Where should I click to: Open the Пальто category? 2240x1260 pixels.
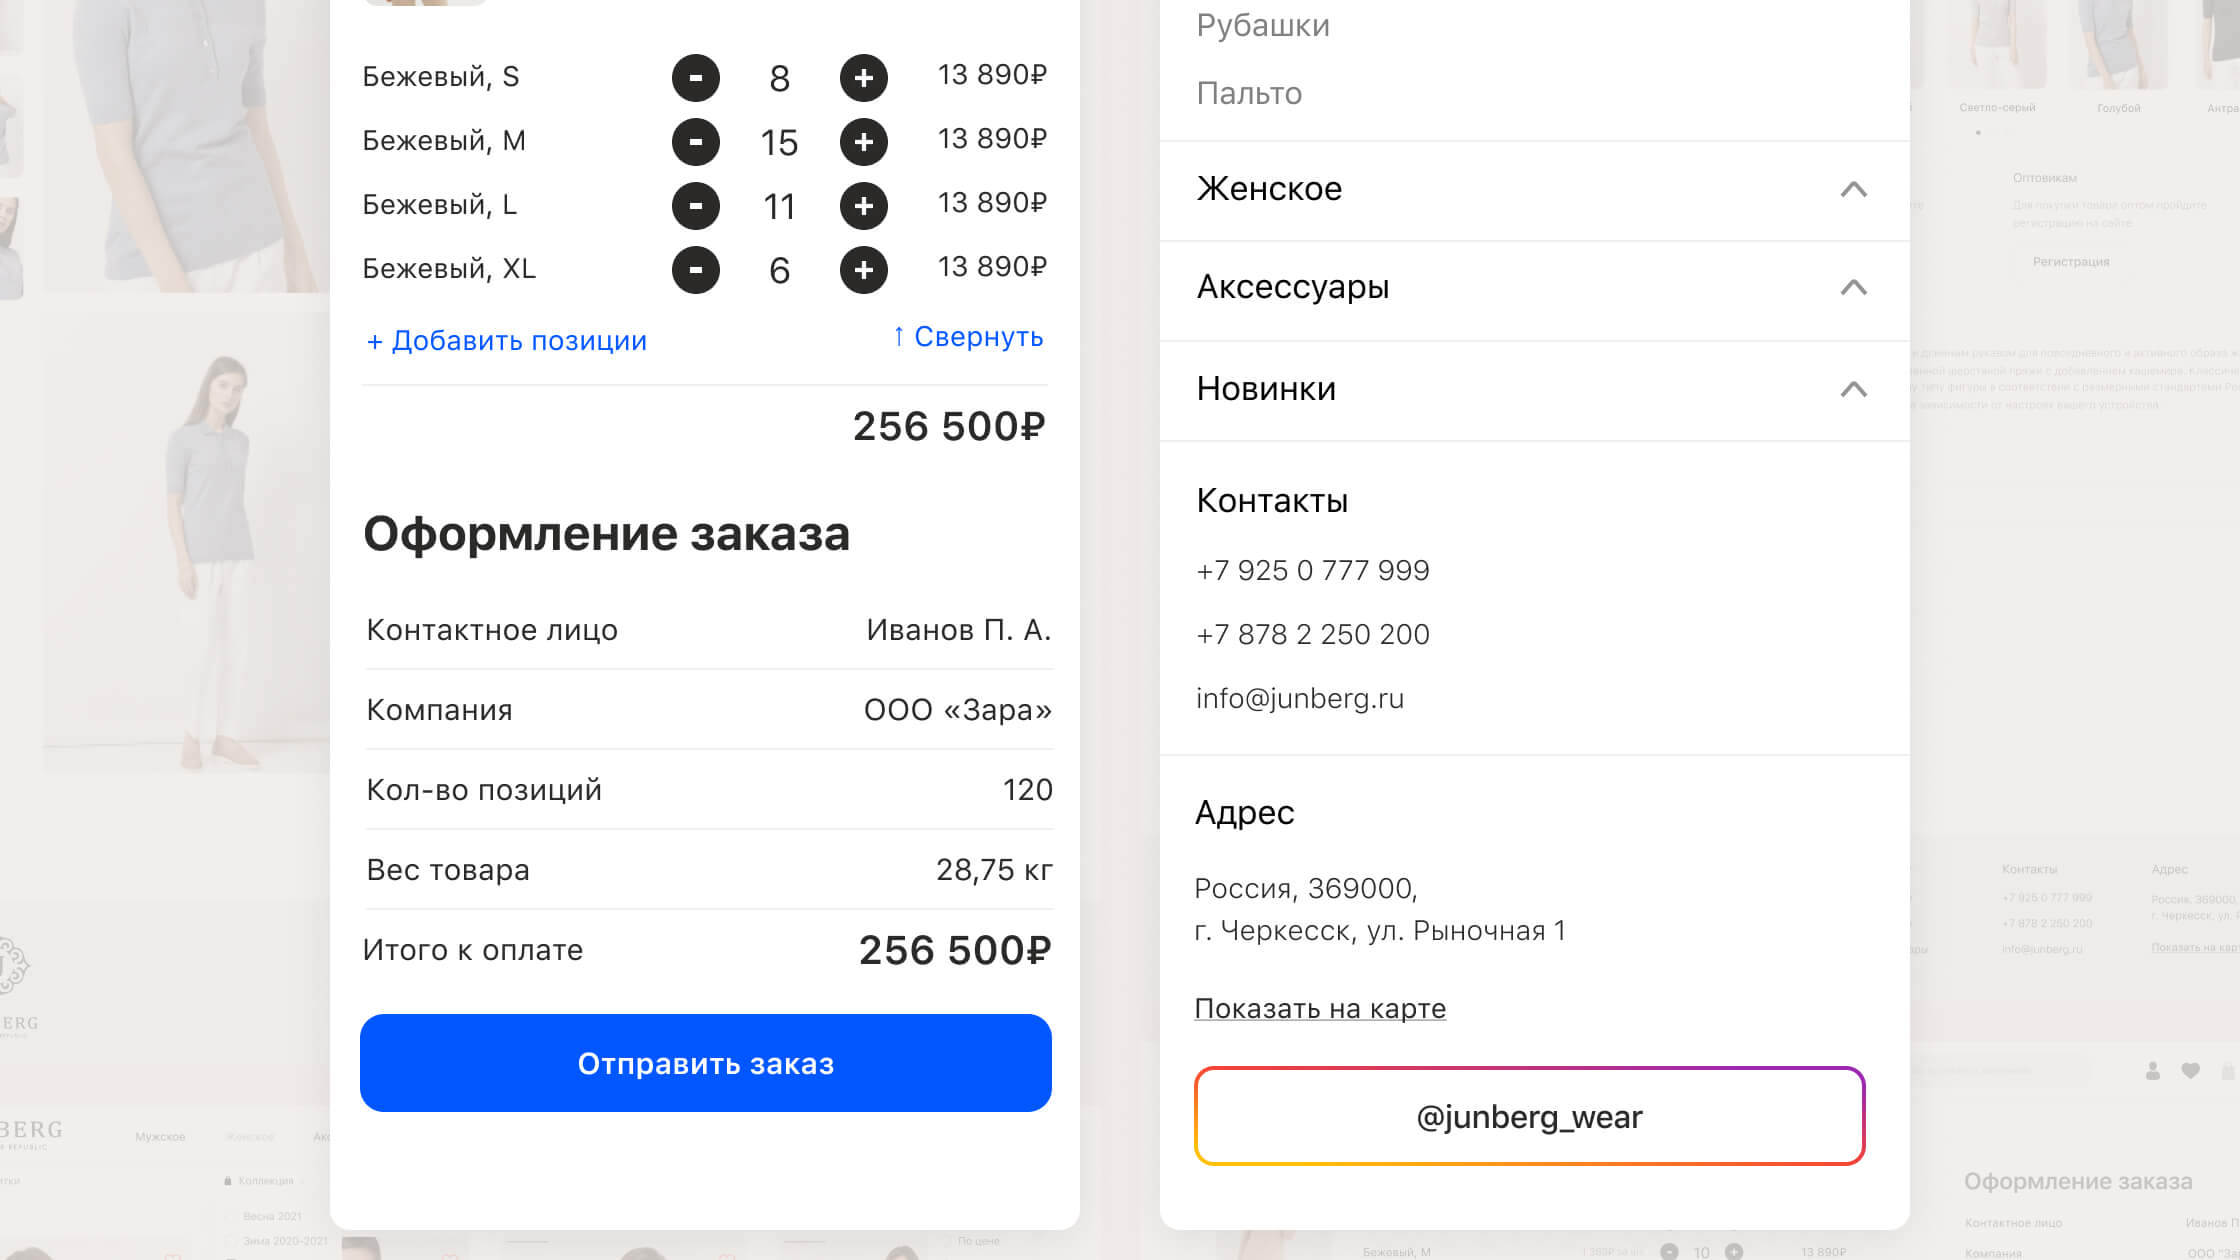[x=1249, y=94]
